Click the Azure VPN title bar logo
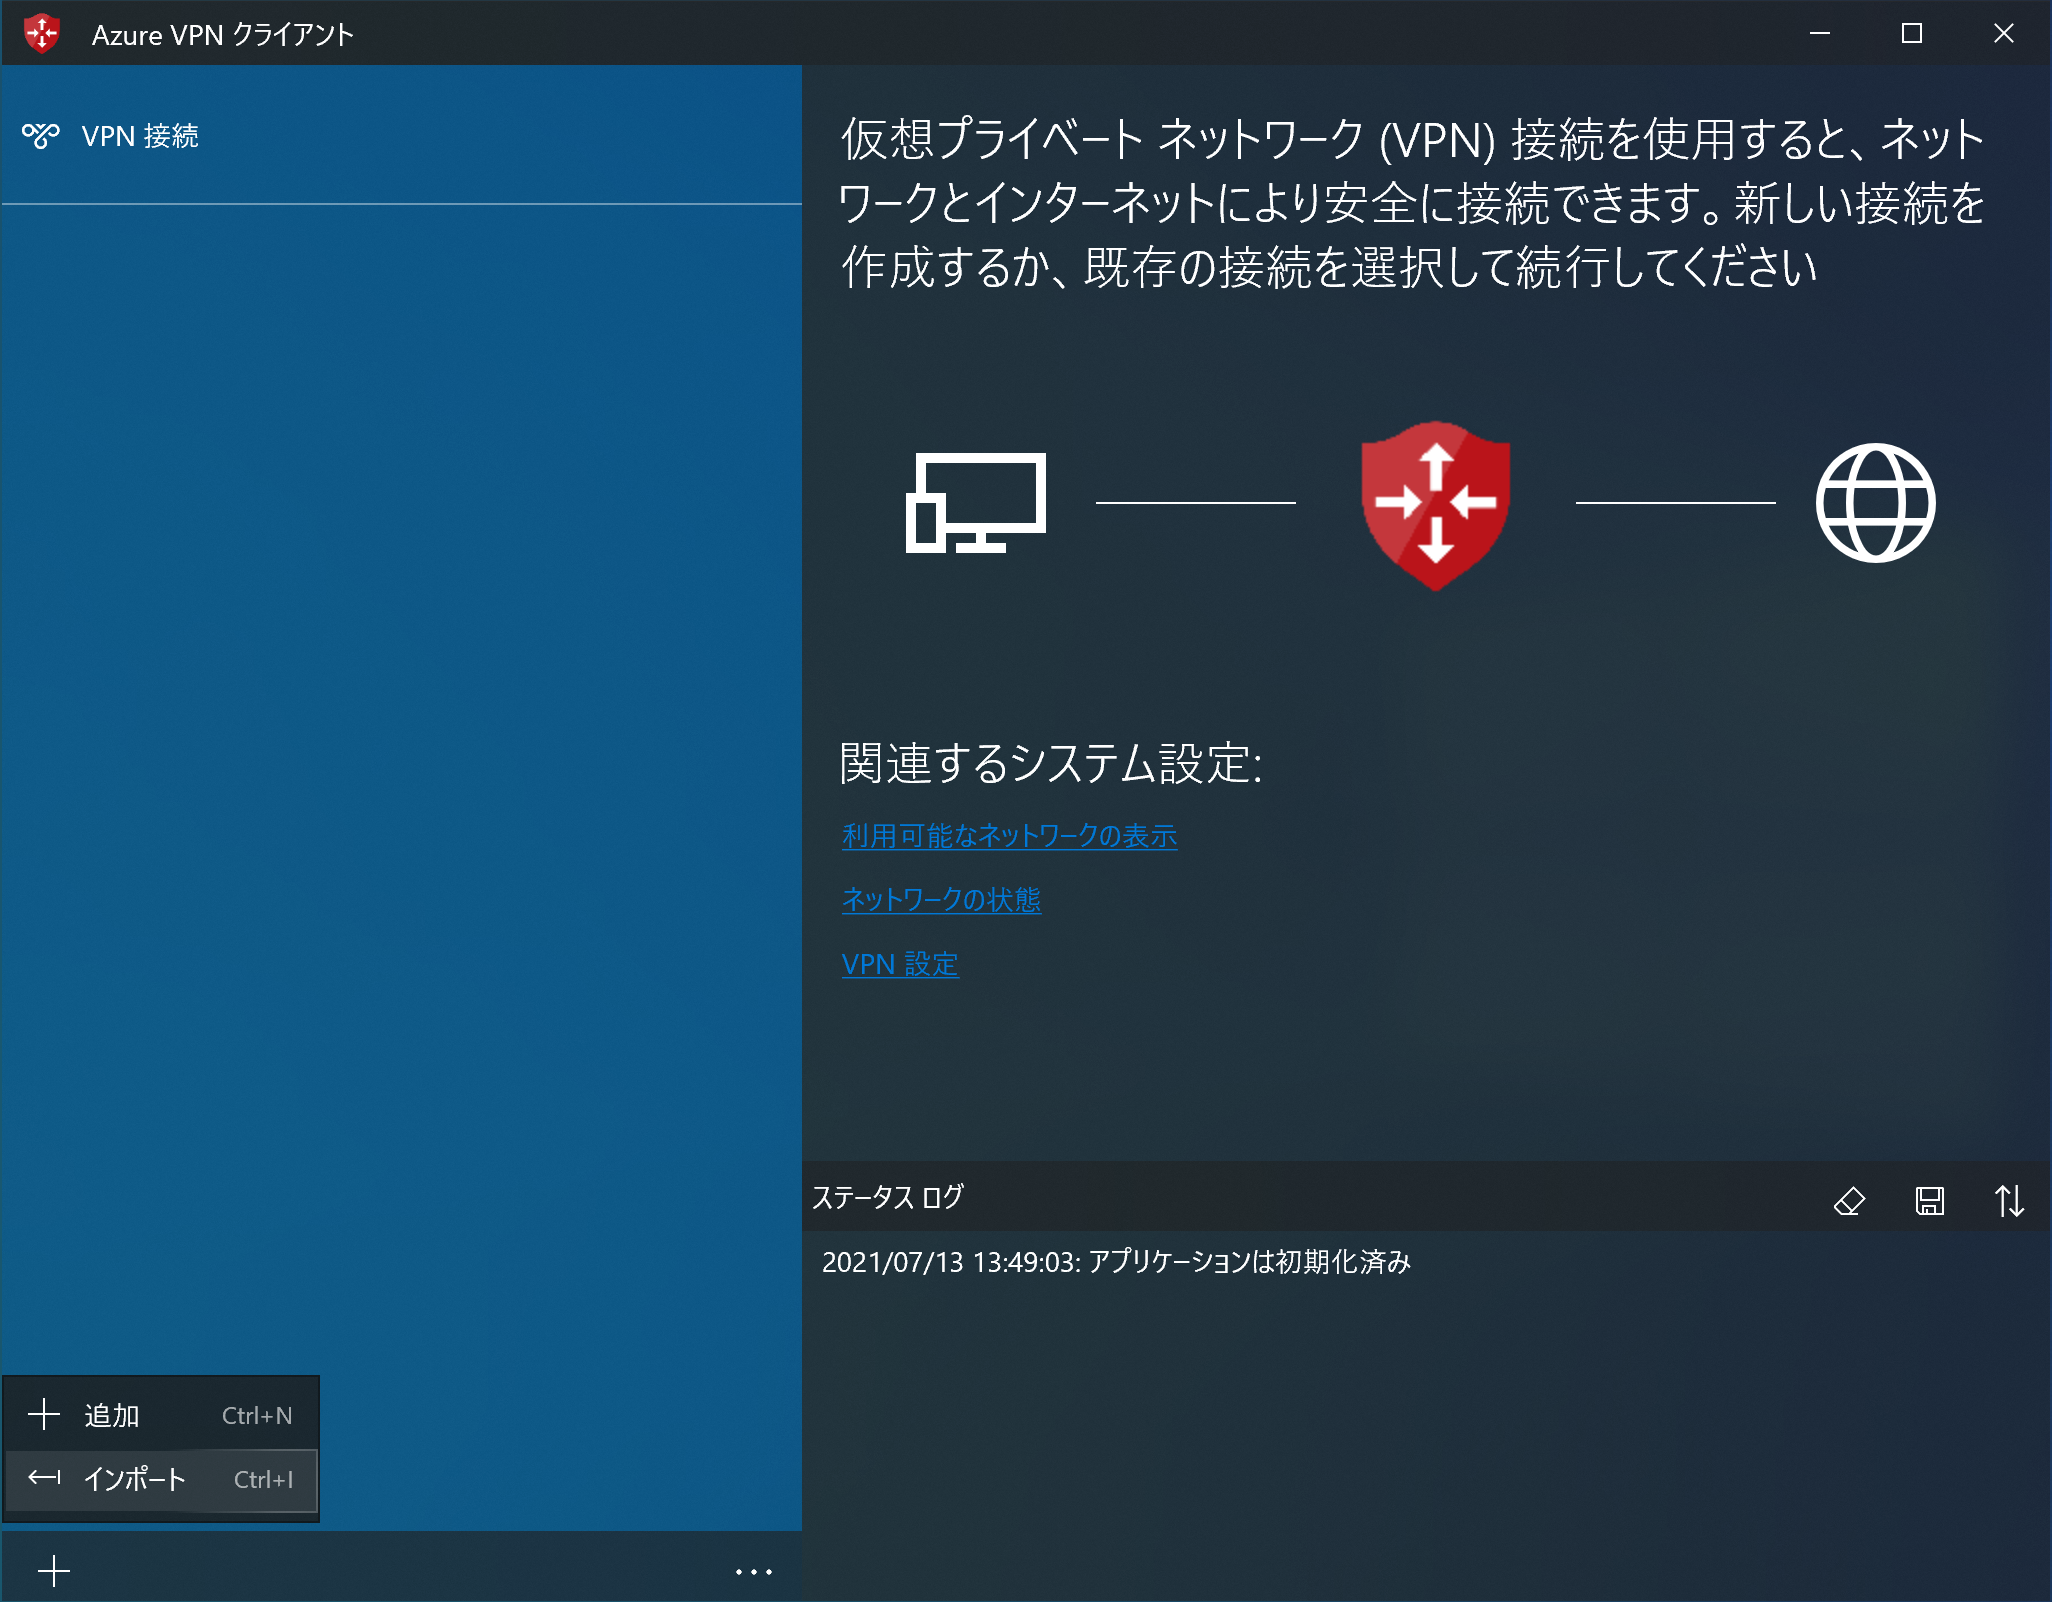Image resolution: width=2052 pixels, height=1602 pixels. click(42, 34)
